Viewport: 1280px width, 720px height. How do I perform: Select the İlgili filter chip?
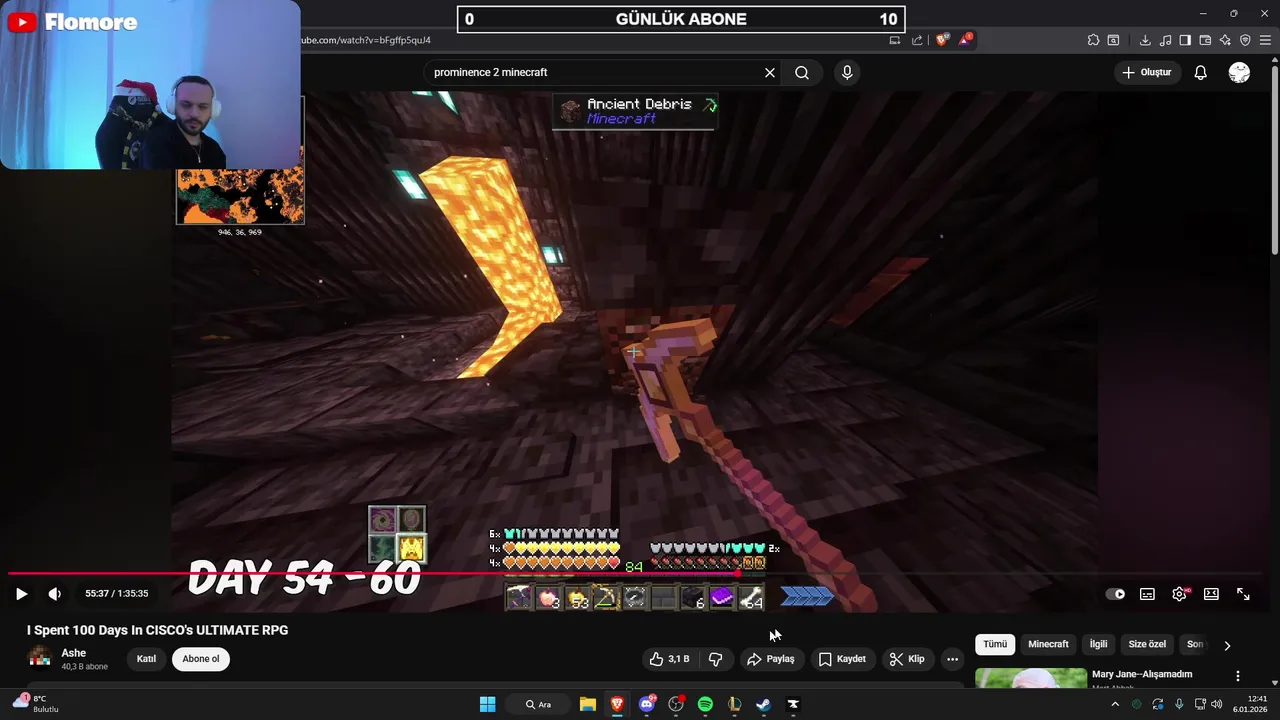[1099, 645]
